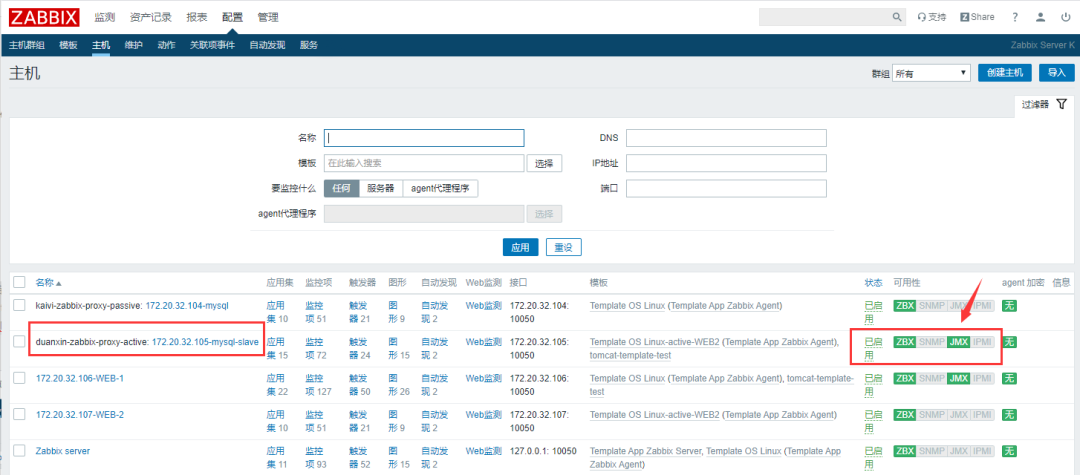Open the 监测 top menu

(105, 17)
